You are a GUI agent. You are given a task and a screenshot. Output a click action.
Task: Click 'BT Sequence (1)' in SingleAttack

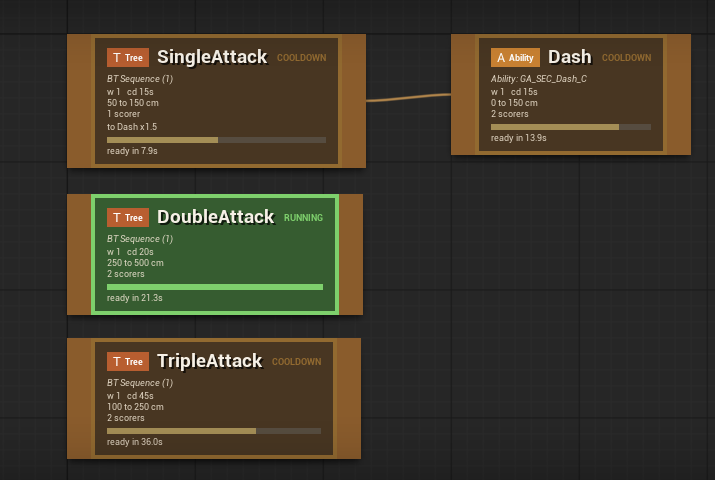click(140, 79)
